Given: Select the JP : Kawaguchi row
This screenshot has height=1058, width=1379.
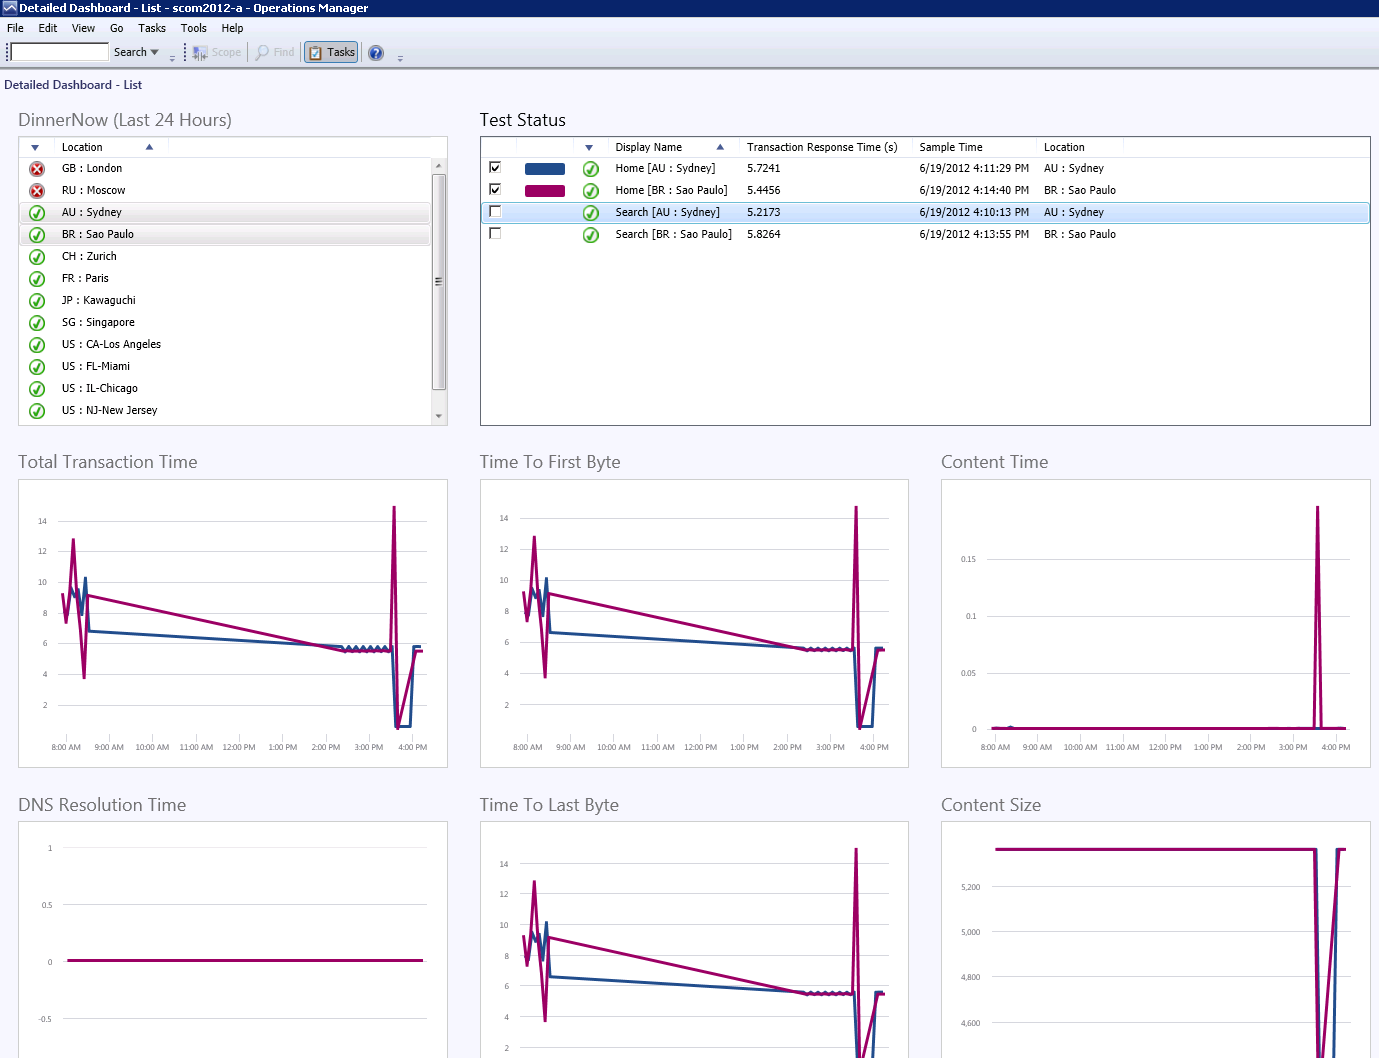Looking at the screenshot, I should [x=226, y=301].
